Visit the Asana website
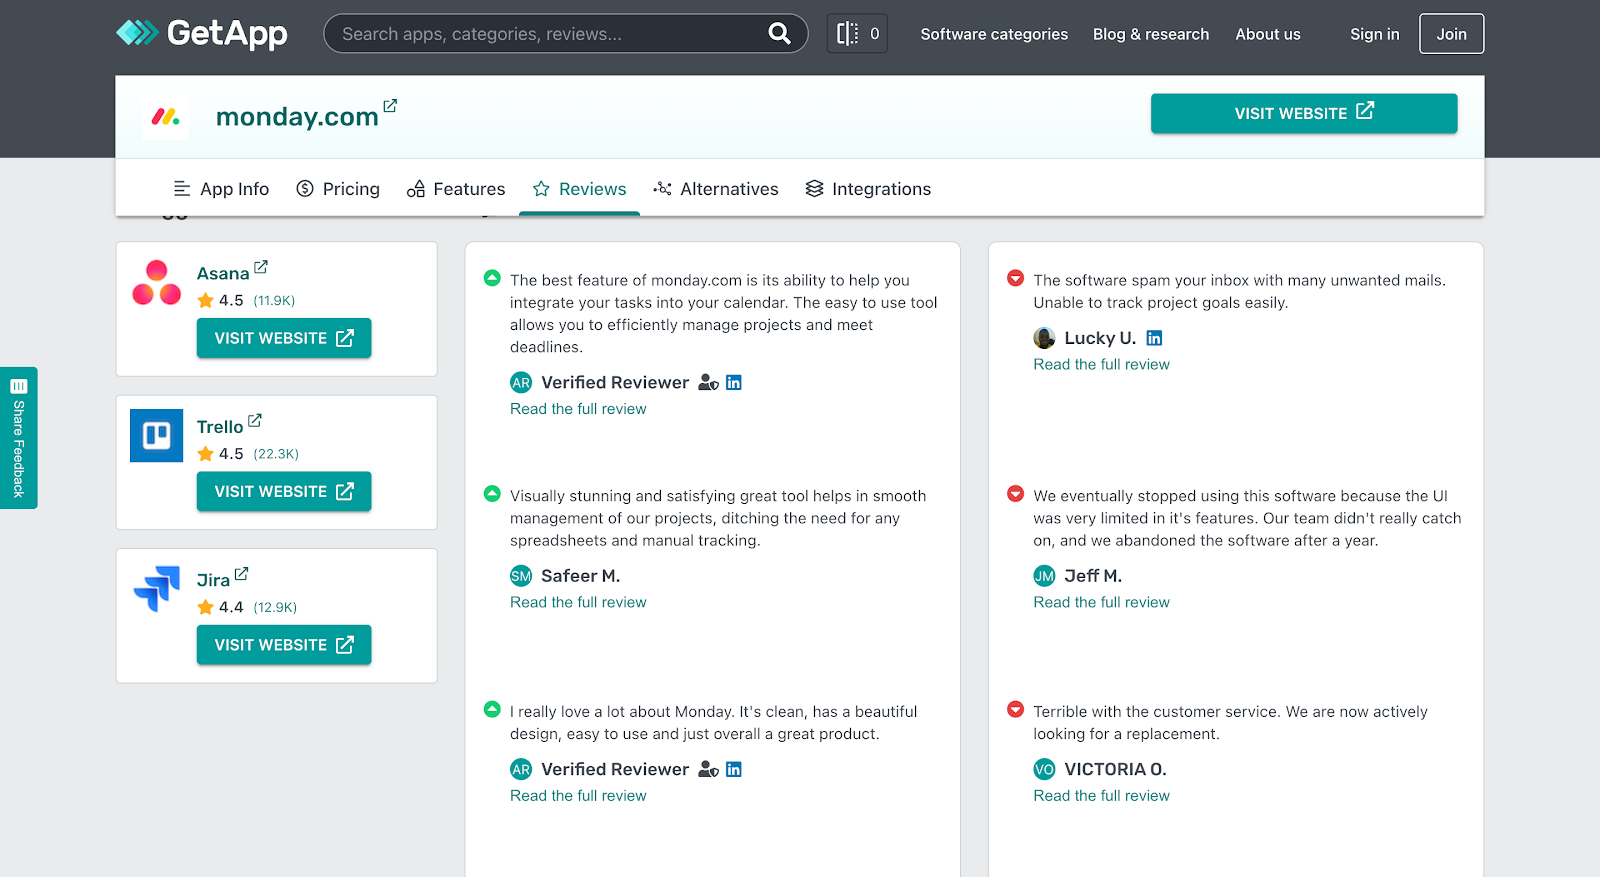This screenshot has height=877, width=1600. pos(284,338)
